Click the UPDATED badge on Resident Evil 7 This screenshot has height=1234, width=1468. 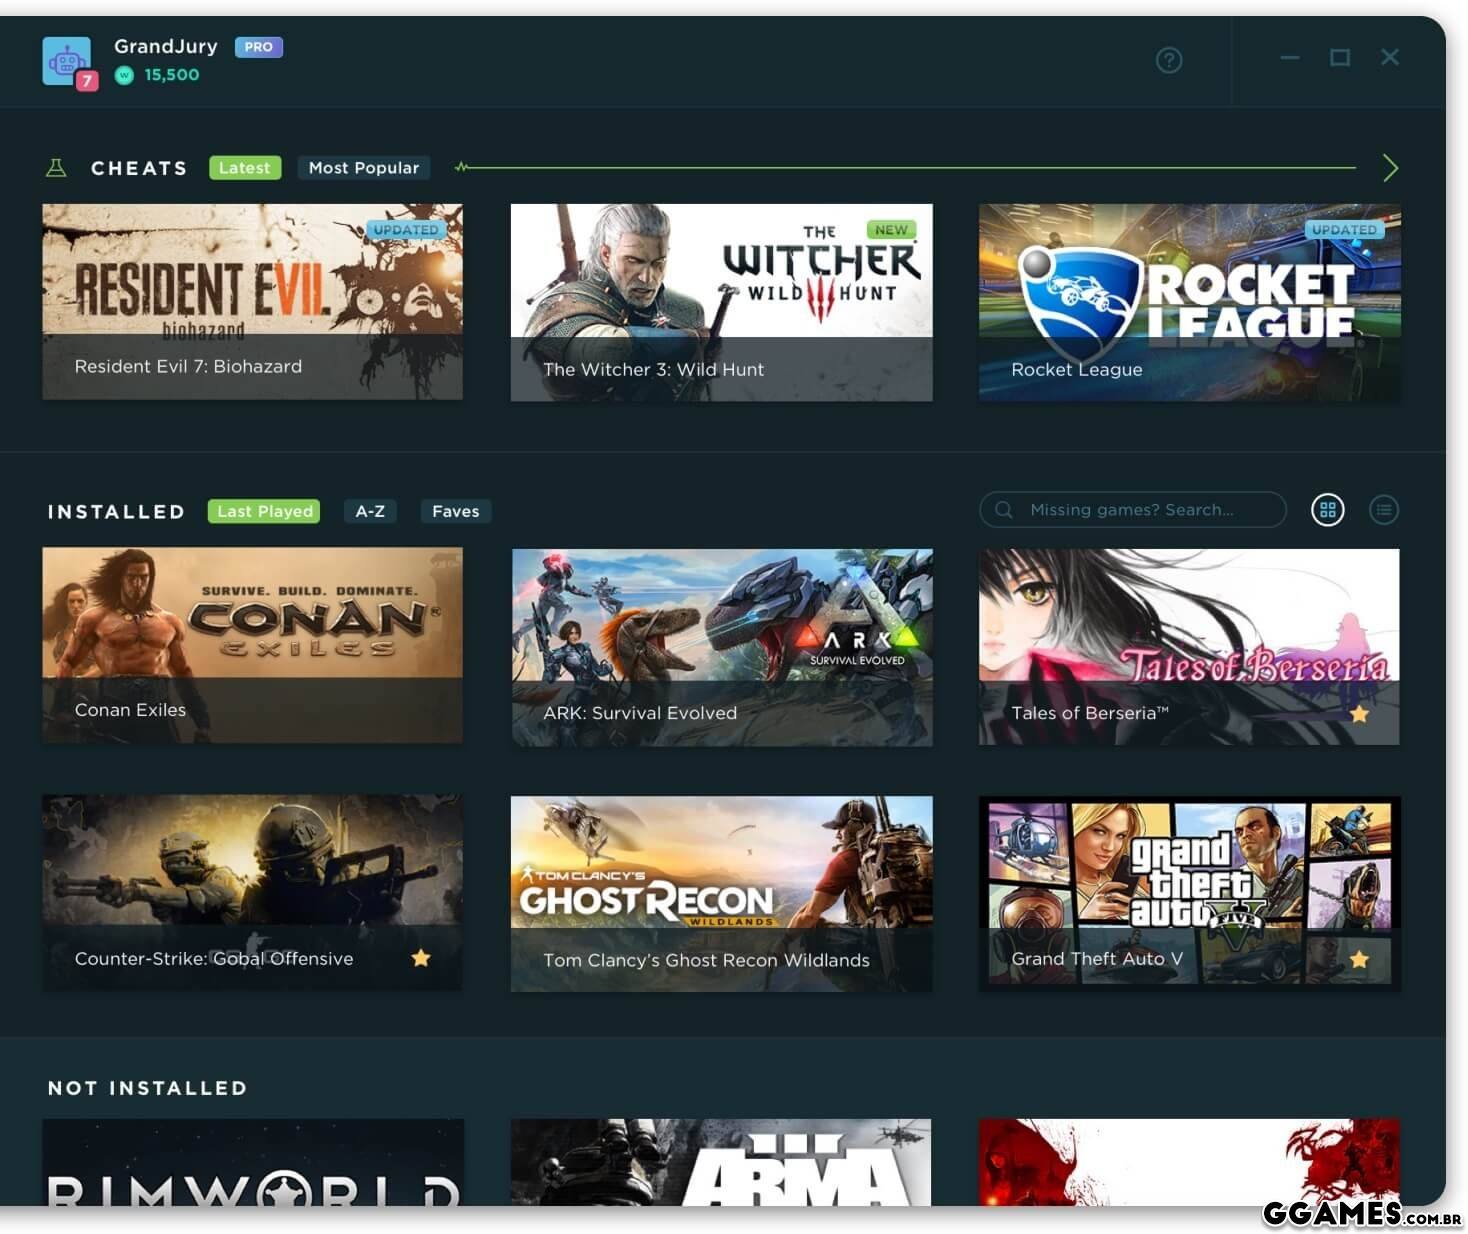click(x=405, y=229)
